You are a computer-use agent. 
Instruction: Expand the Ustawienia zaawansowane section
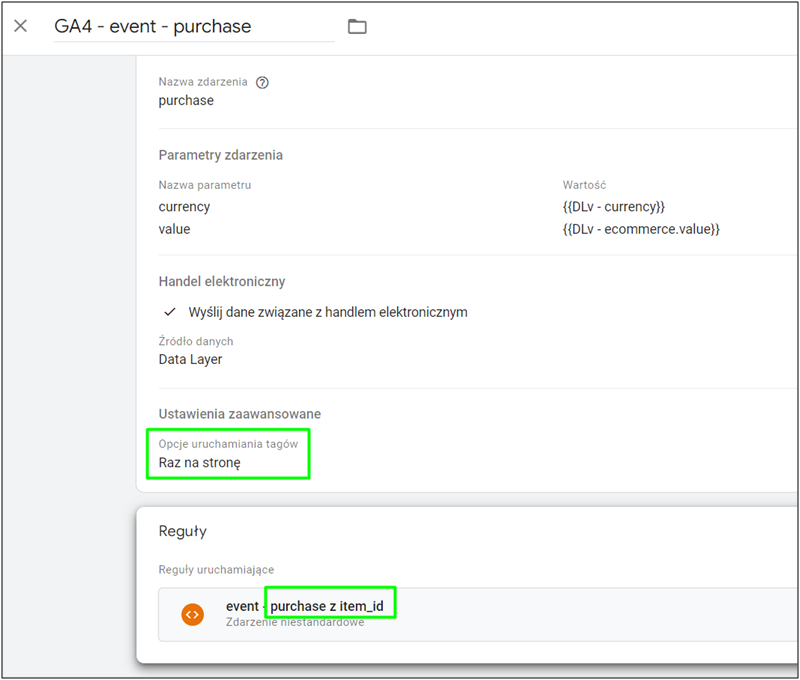click(239, 414)
